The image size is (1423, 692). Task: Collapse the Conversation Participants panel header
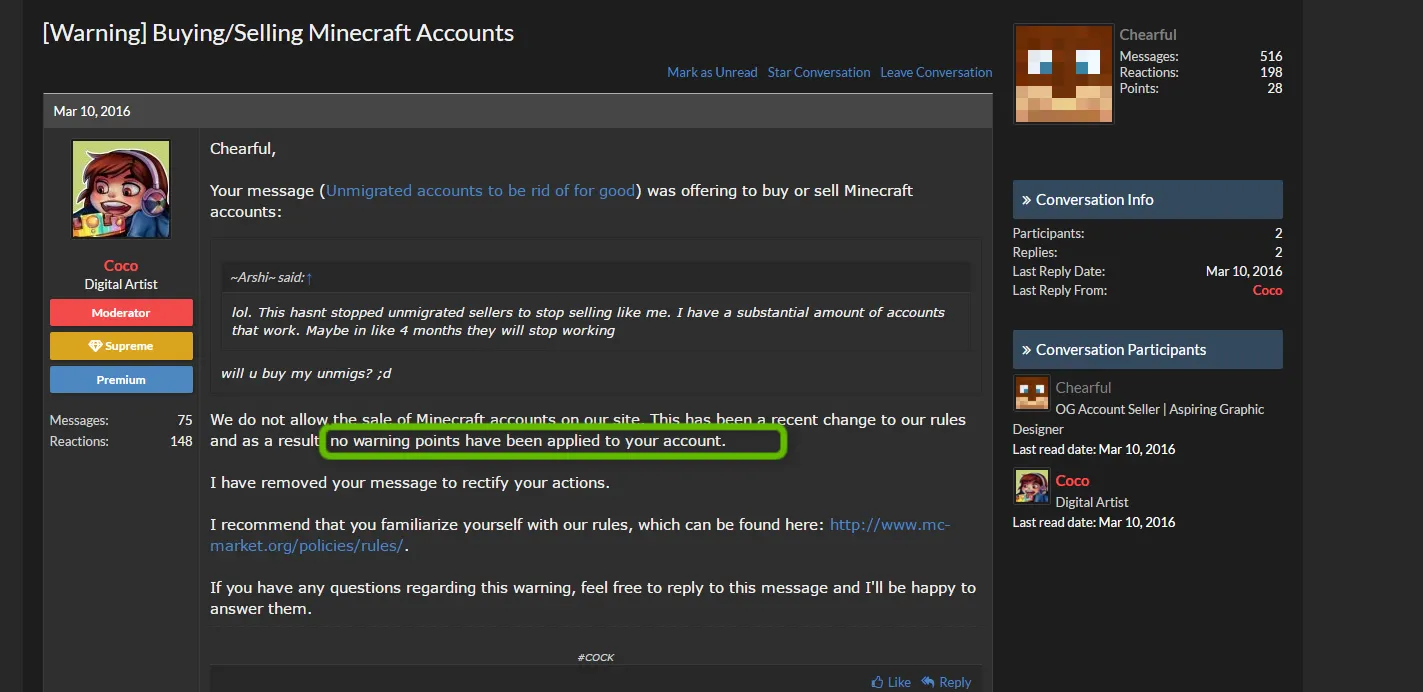[1147, 349]
